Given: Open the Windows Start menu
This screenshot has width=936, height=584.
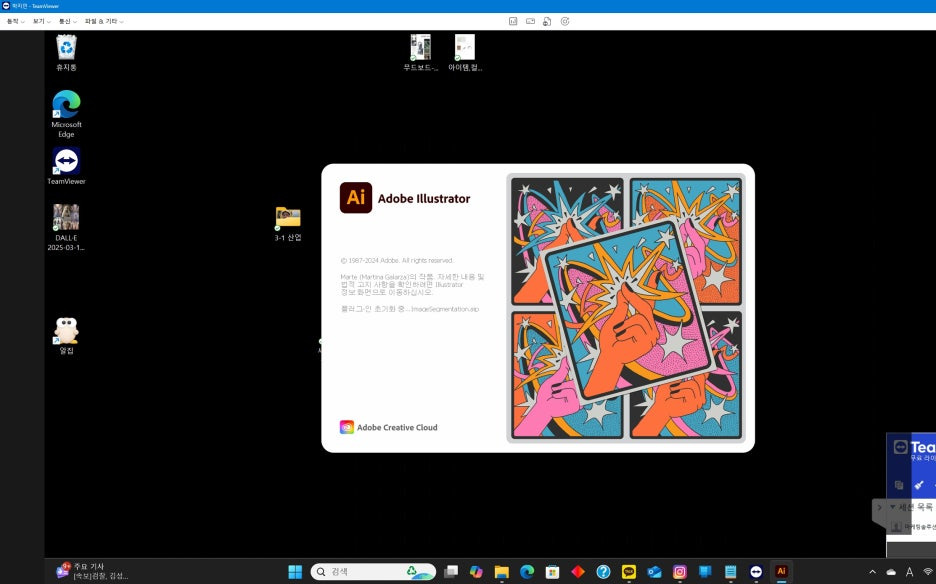Looking at the screenshot, I should [x=295, y=571].
